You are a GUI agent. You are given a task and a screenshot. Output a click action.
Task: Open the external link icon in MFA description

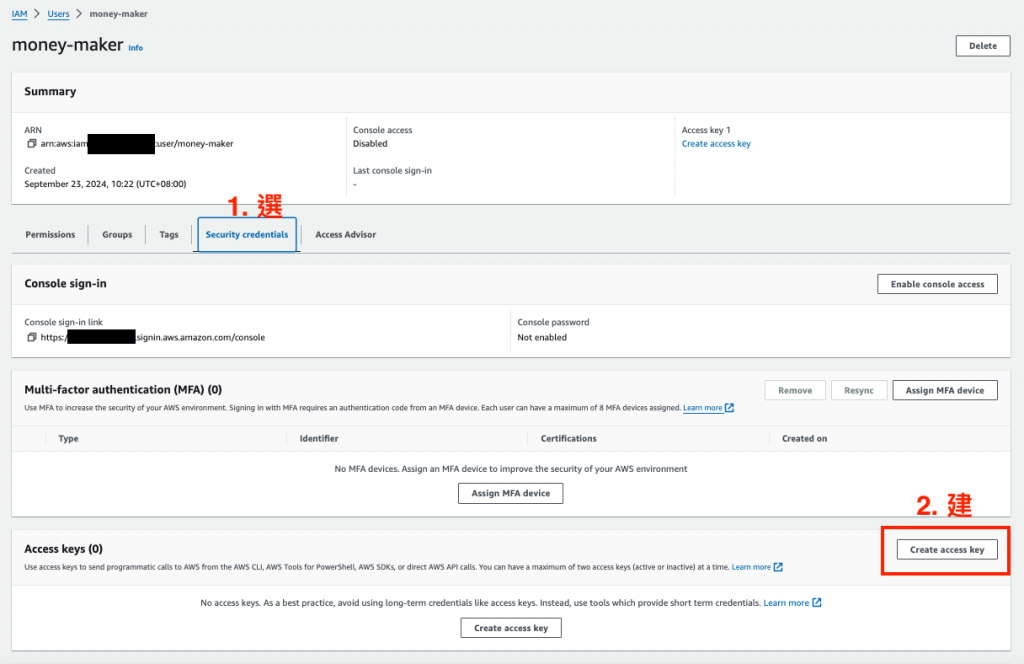[729, 408]
